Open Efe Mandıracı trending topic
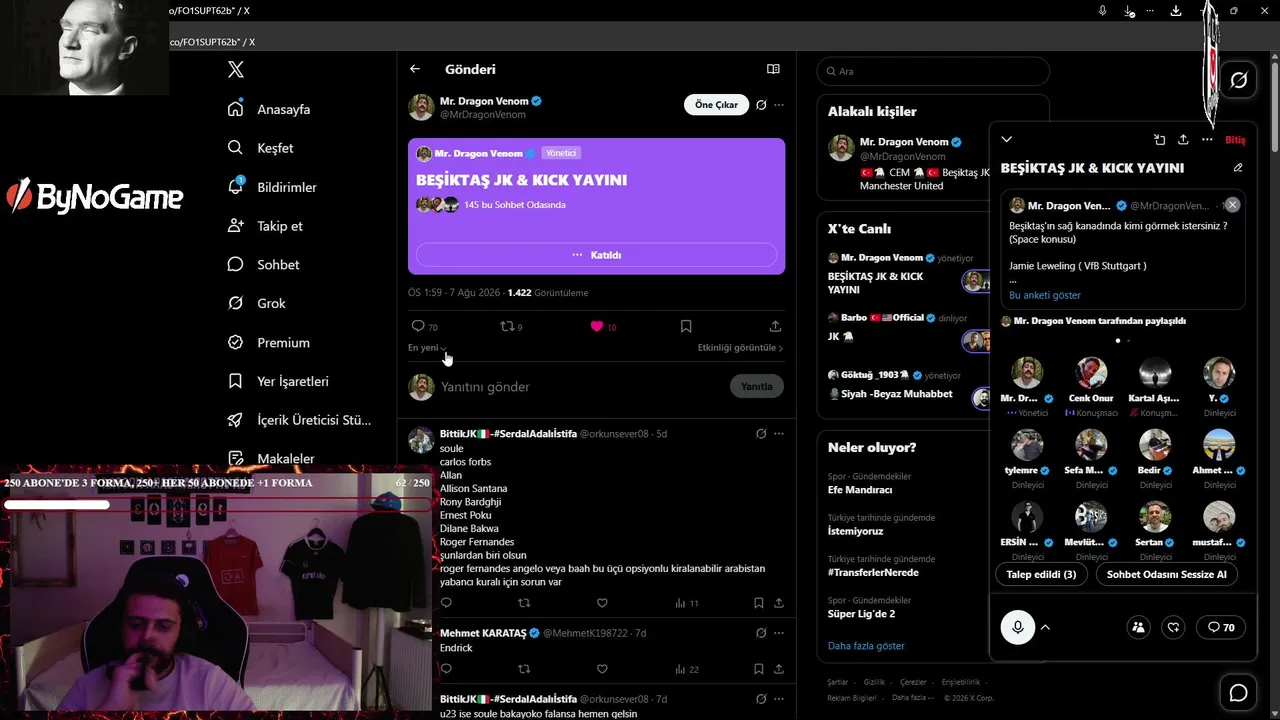 coord(860,490)
